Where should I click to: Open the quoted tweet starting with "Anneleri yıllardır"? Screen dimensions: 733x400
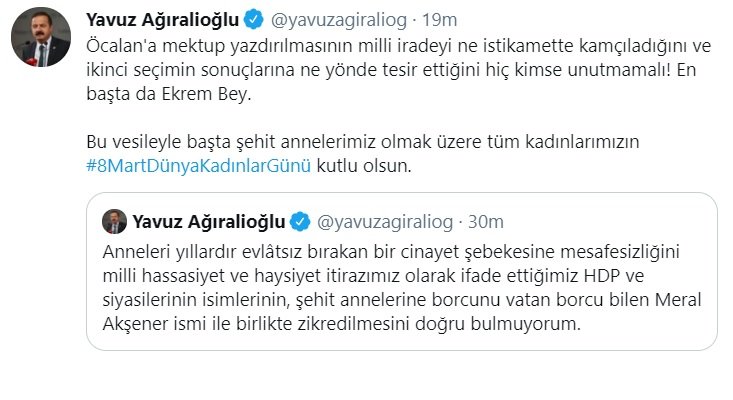(x=402, y=271)
